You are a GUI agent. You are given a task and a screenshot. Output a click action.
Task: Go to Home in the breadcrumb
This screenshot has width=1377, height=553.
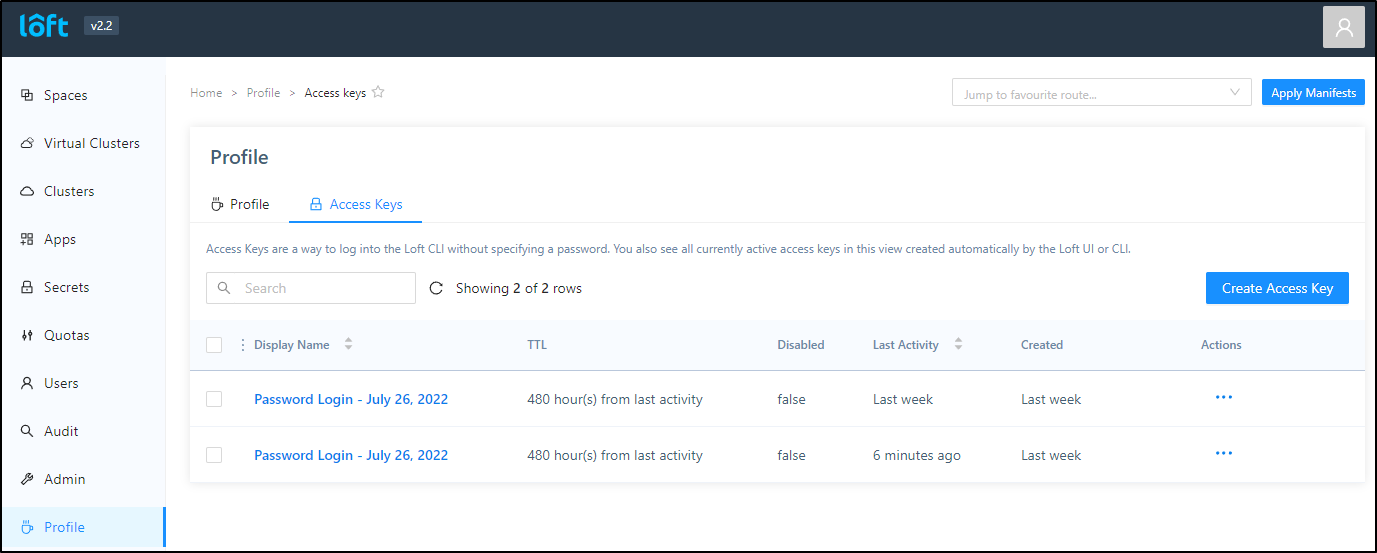pyautogui.click(x=206, y=93)
